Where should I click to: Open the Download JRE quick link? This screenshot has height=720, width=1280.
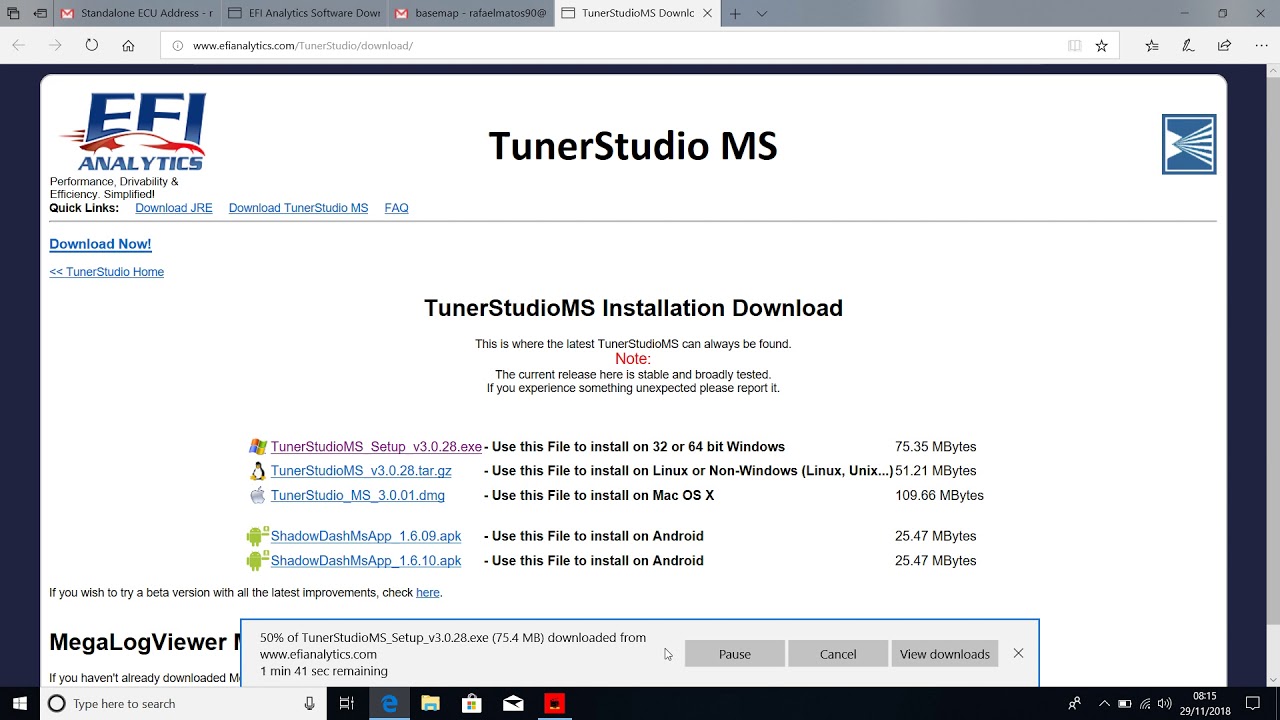[174, 208]
